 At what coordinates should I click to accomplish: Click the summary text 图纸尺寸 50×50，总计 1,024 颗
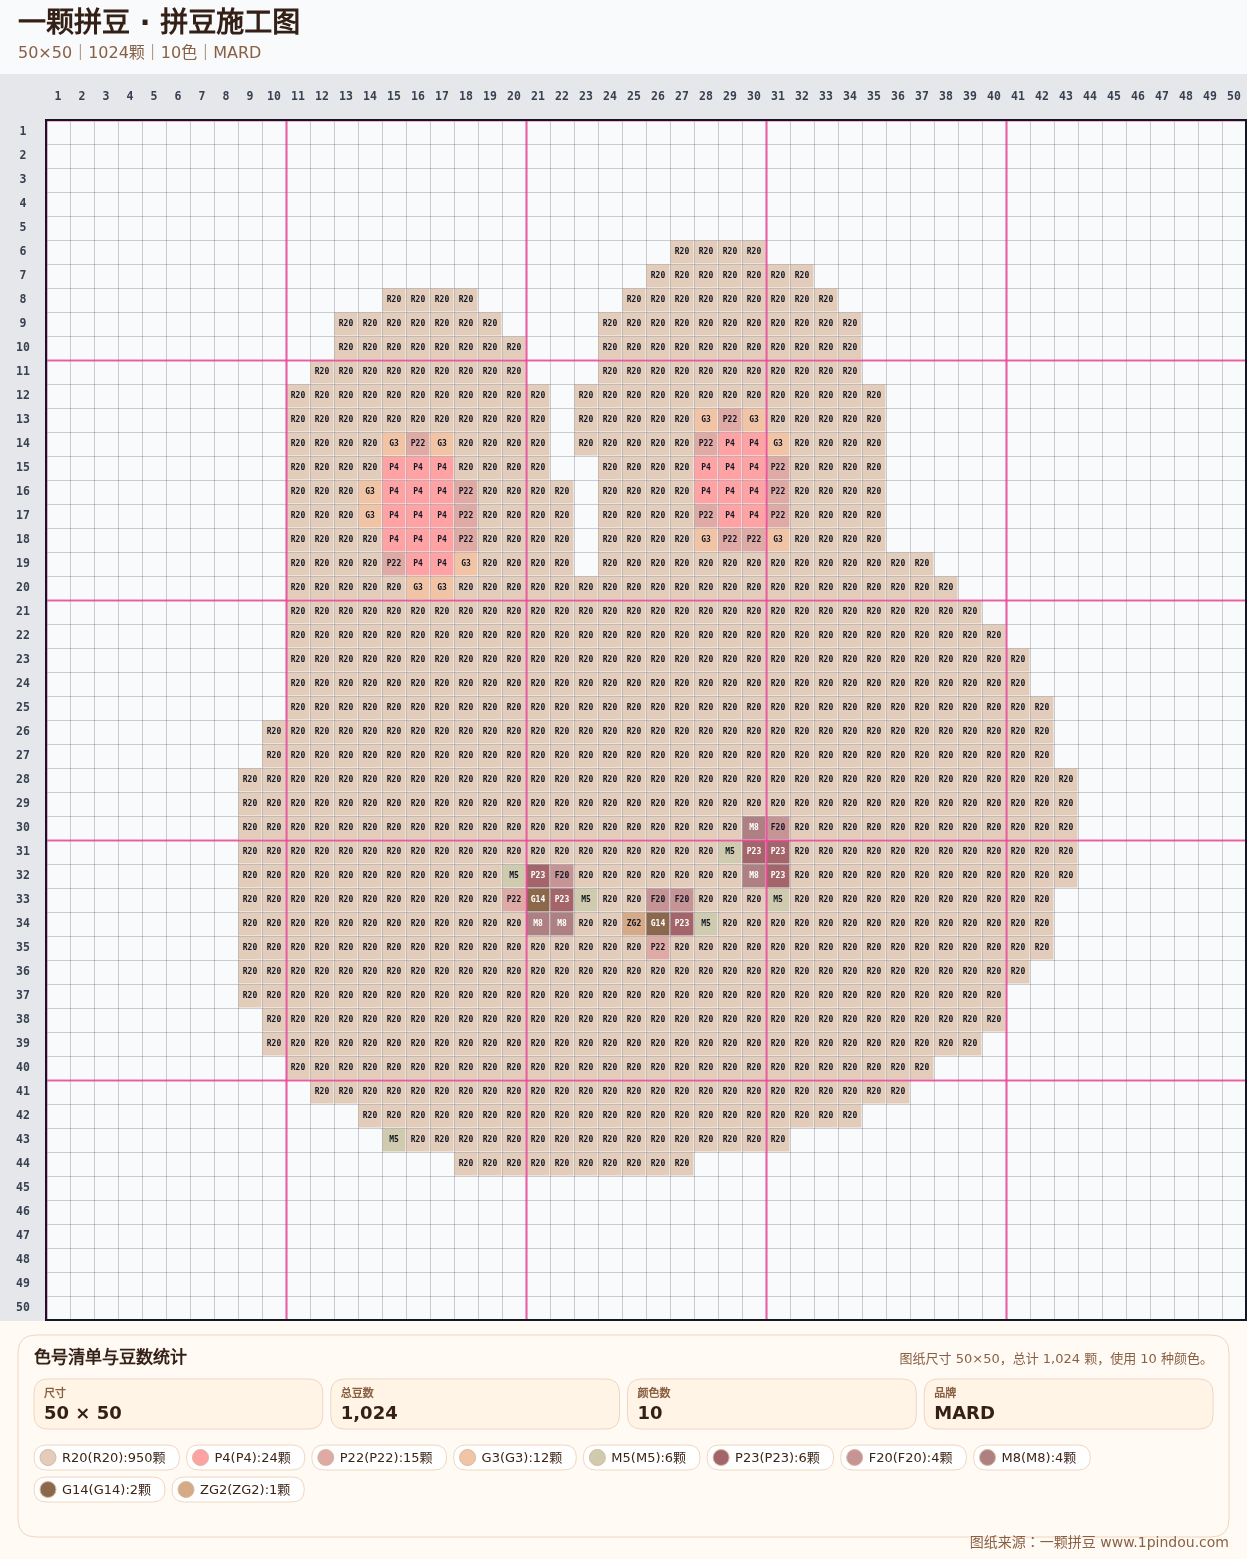tap(1055, 1359)
